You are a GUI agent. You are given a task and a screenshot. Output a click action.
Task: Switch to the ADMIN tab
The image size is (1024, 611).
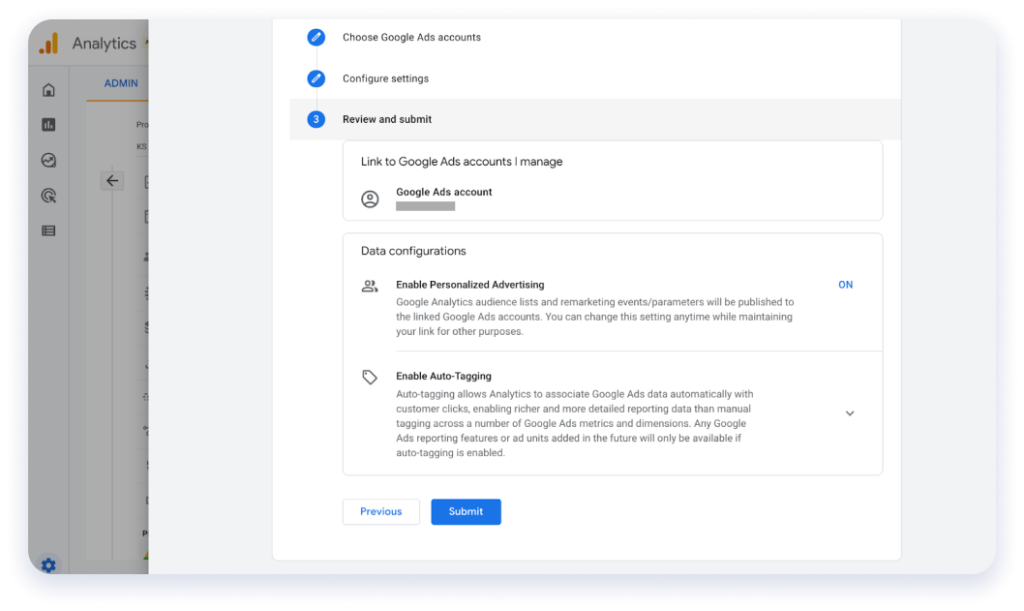pos(121,83)
